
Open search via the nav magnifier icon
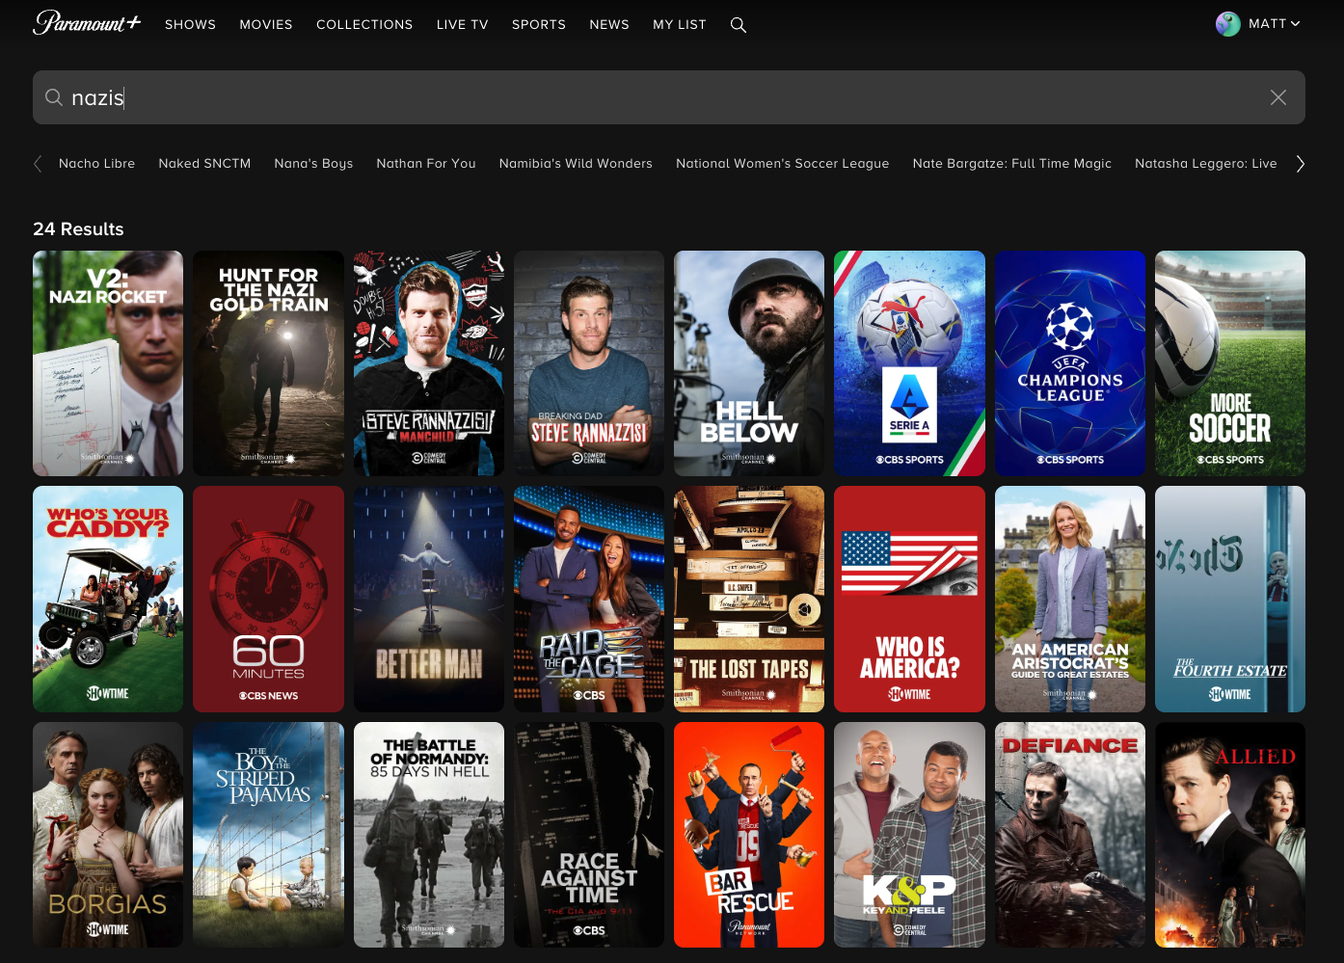pos(738,25)
